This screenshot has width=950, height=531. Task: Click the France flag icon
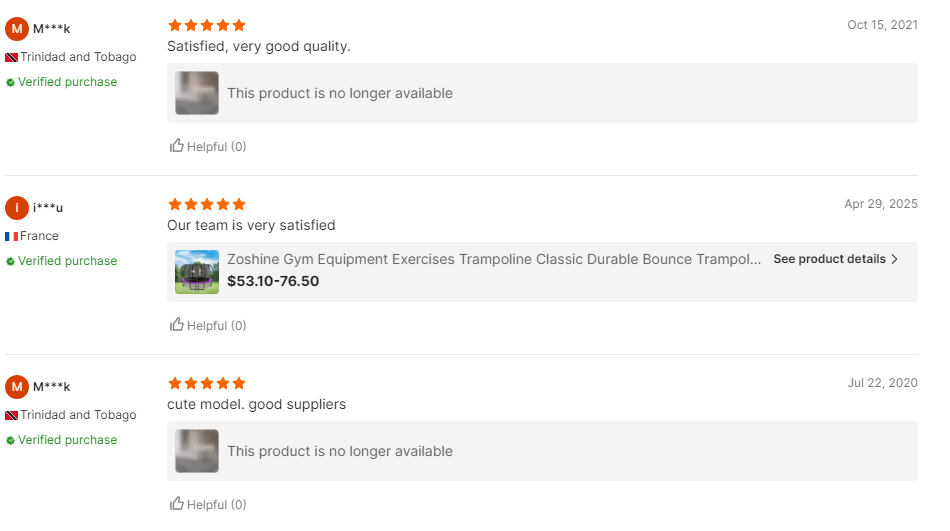pyautogui.click(x=12, y=236)
